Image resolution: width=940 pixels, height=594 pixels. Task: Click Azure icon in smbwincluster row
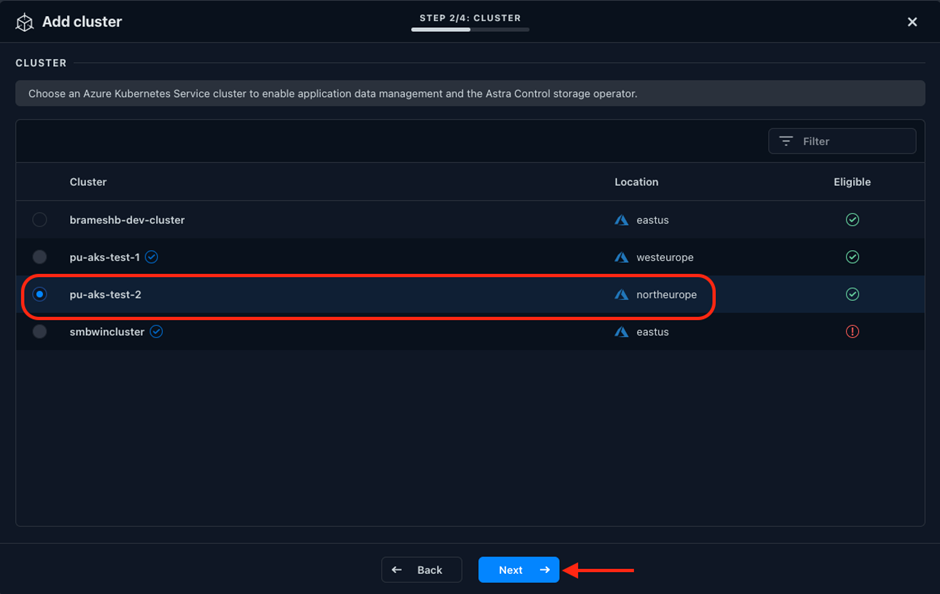pos(622,331)
